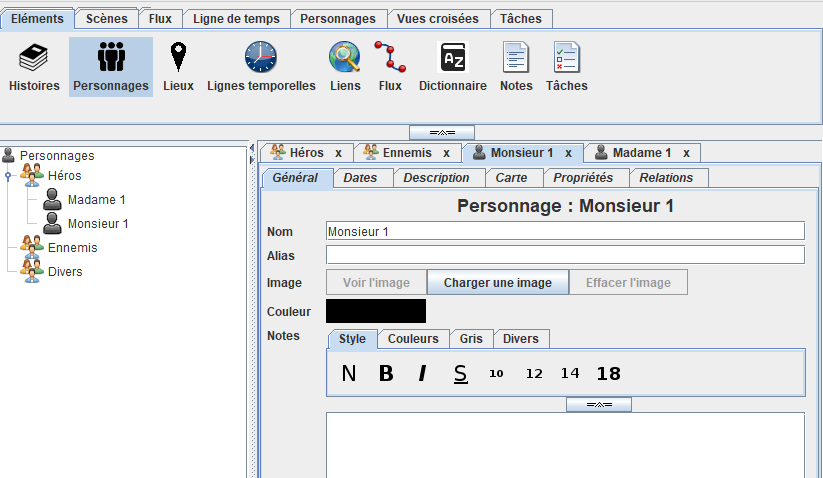Click the Charger une image button
This screenshot has width=823, height=478.
pyautogui.click(x=498, y=283)
